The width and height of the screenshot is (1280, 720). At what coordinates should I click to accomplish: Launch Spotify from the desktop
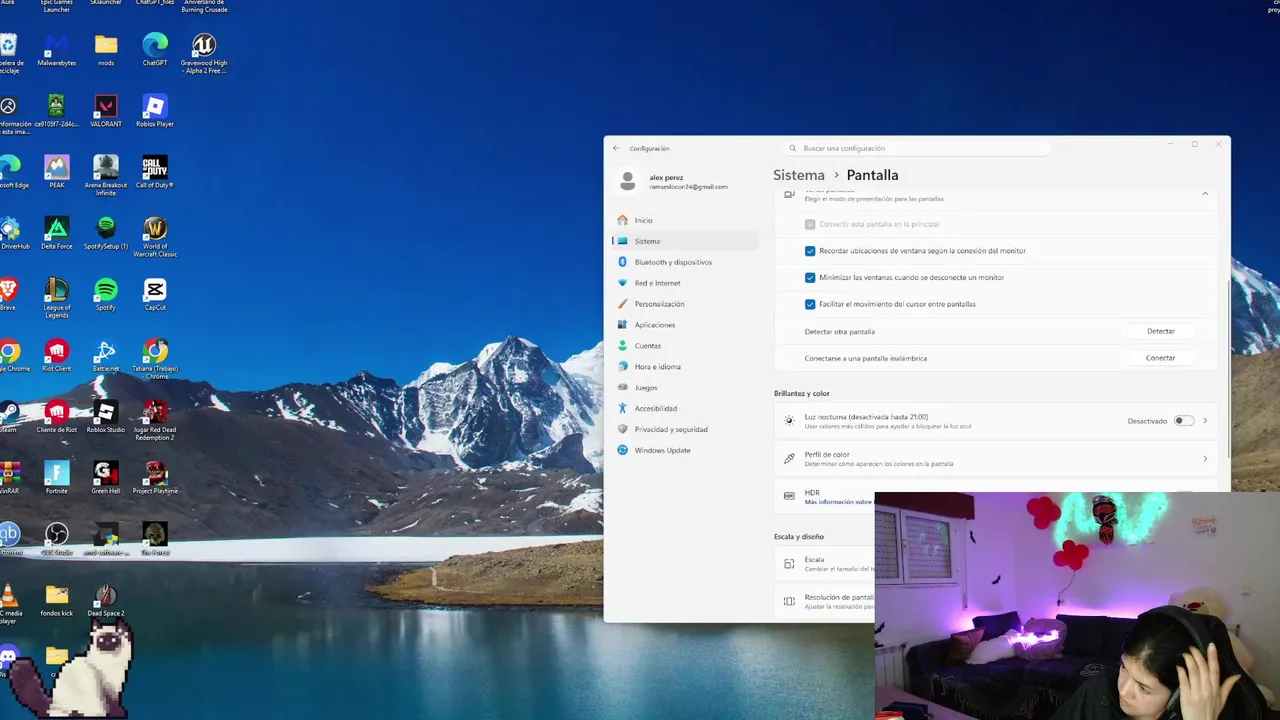(x=106, y=294)
